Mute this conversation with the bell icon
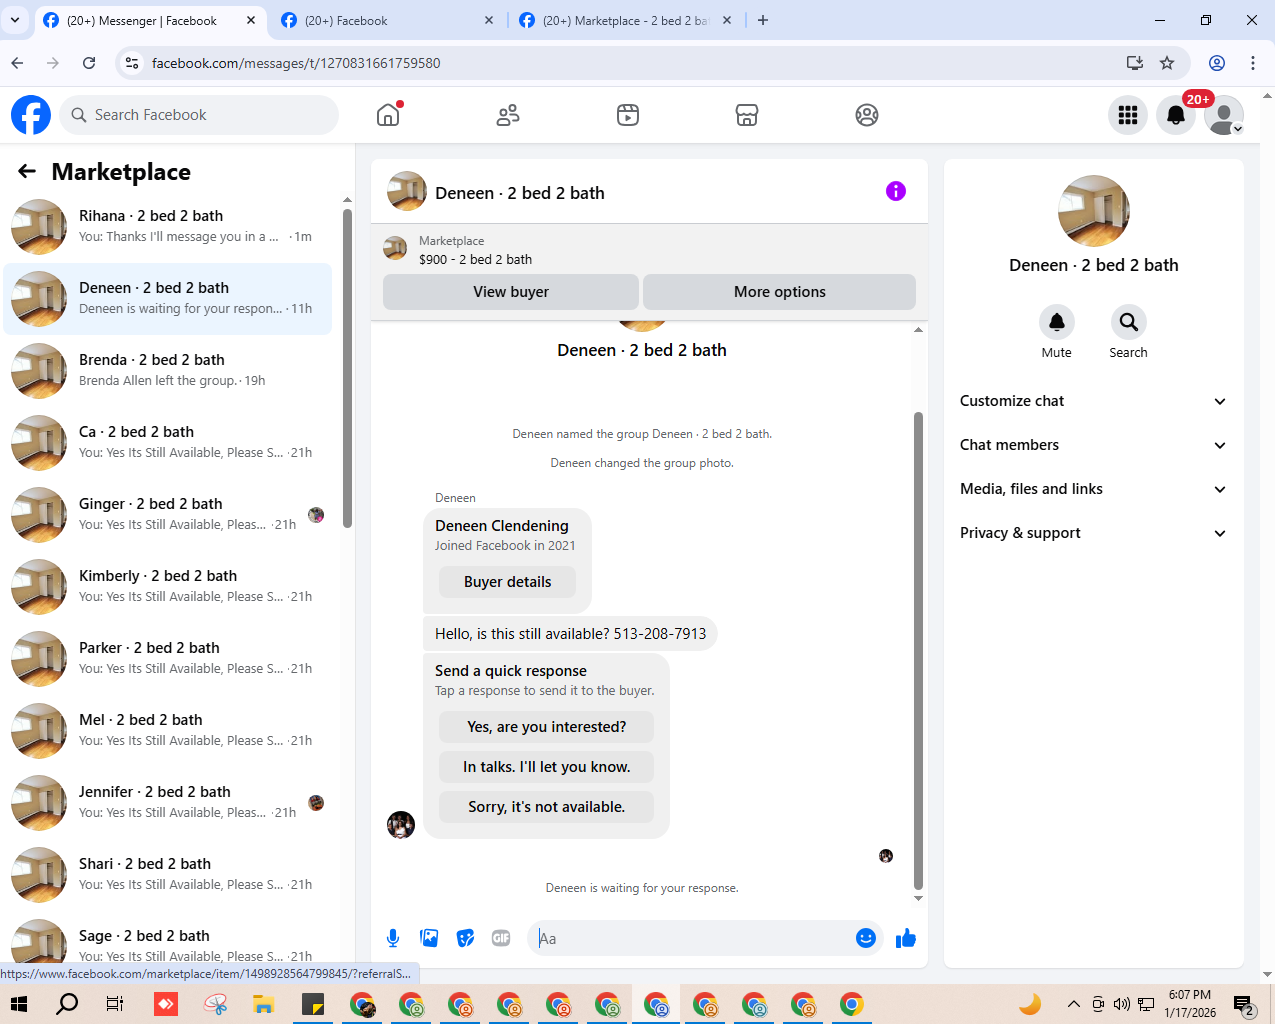 pyautogui.click(x=1057, y=322)
